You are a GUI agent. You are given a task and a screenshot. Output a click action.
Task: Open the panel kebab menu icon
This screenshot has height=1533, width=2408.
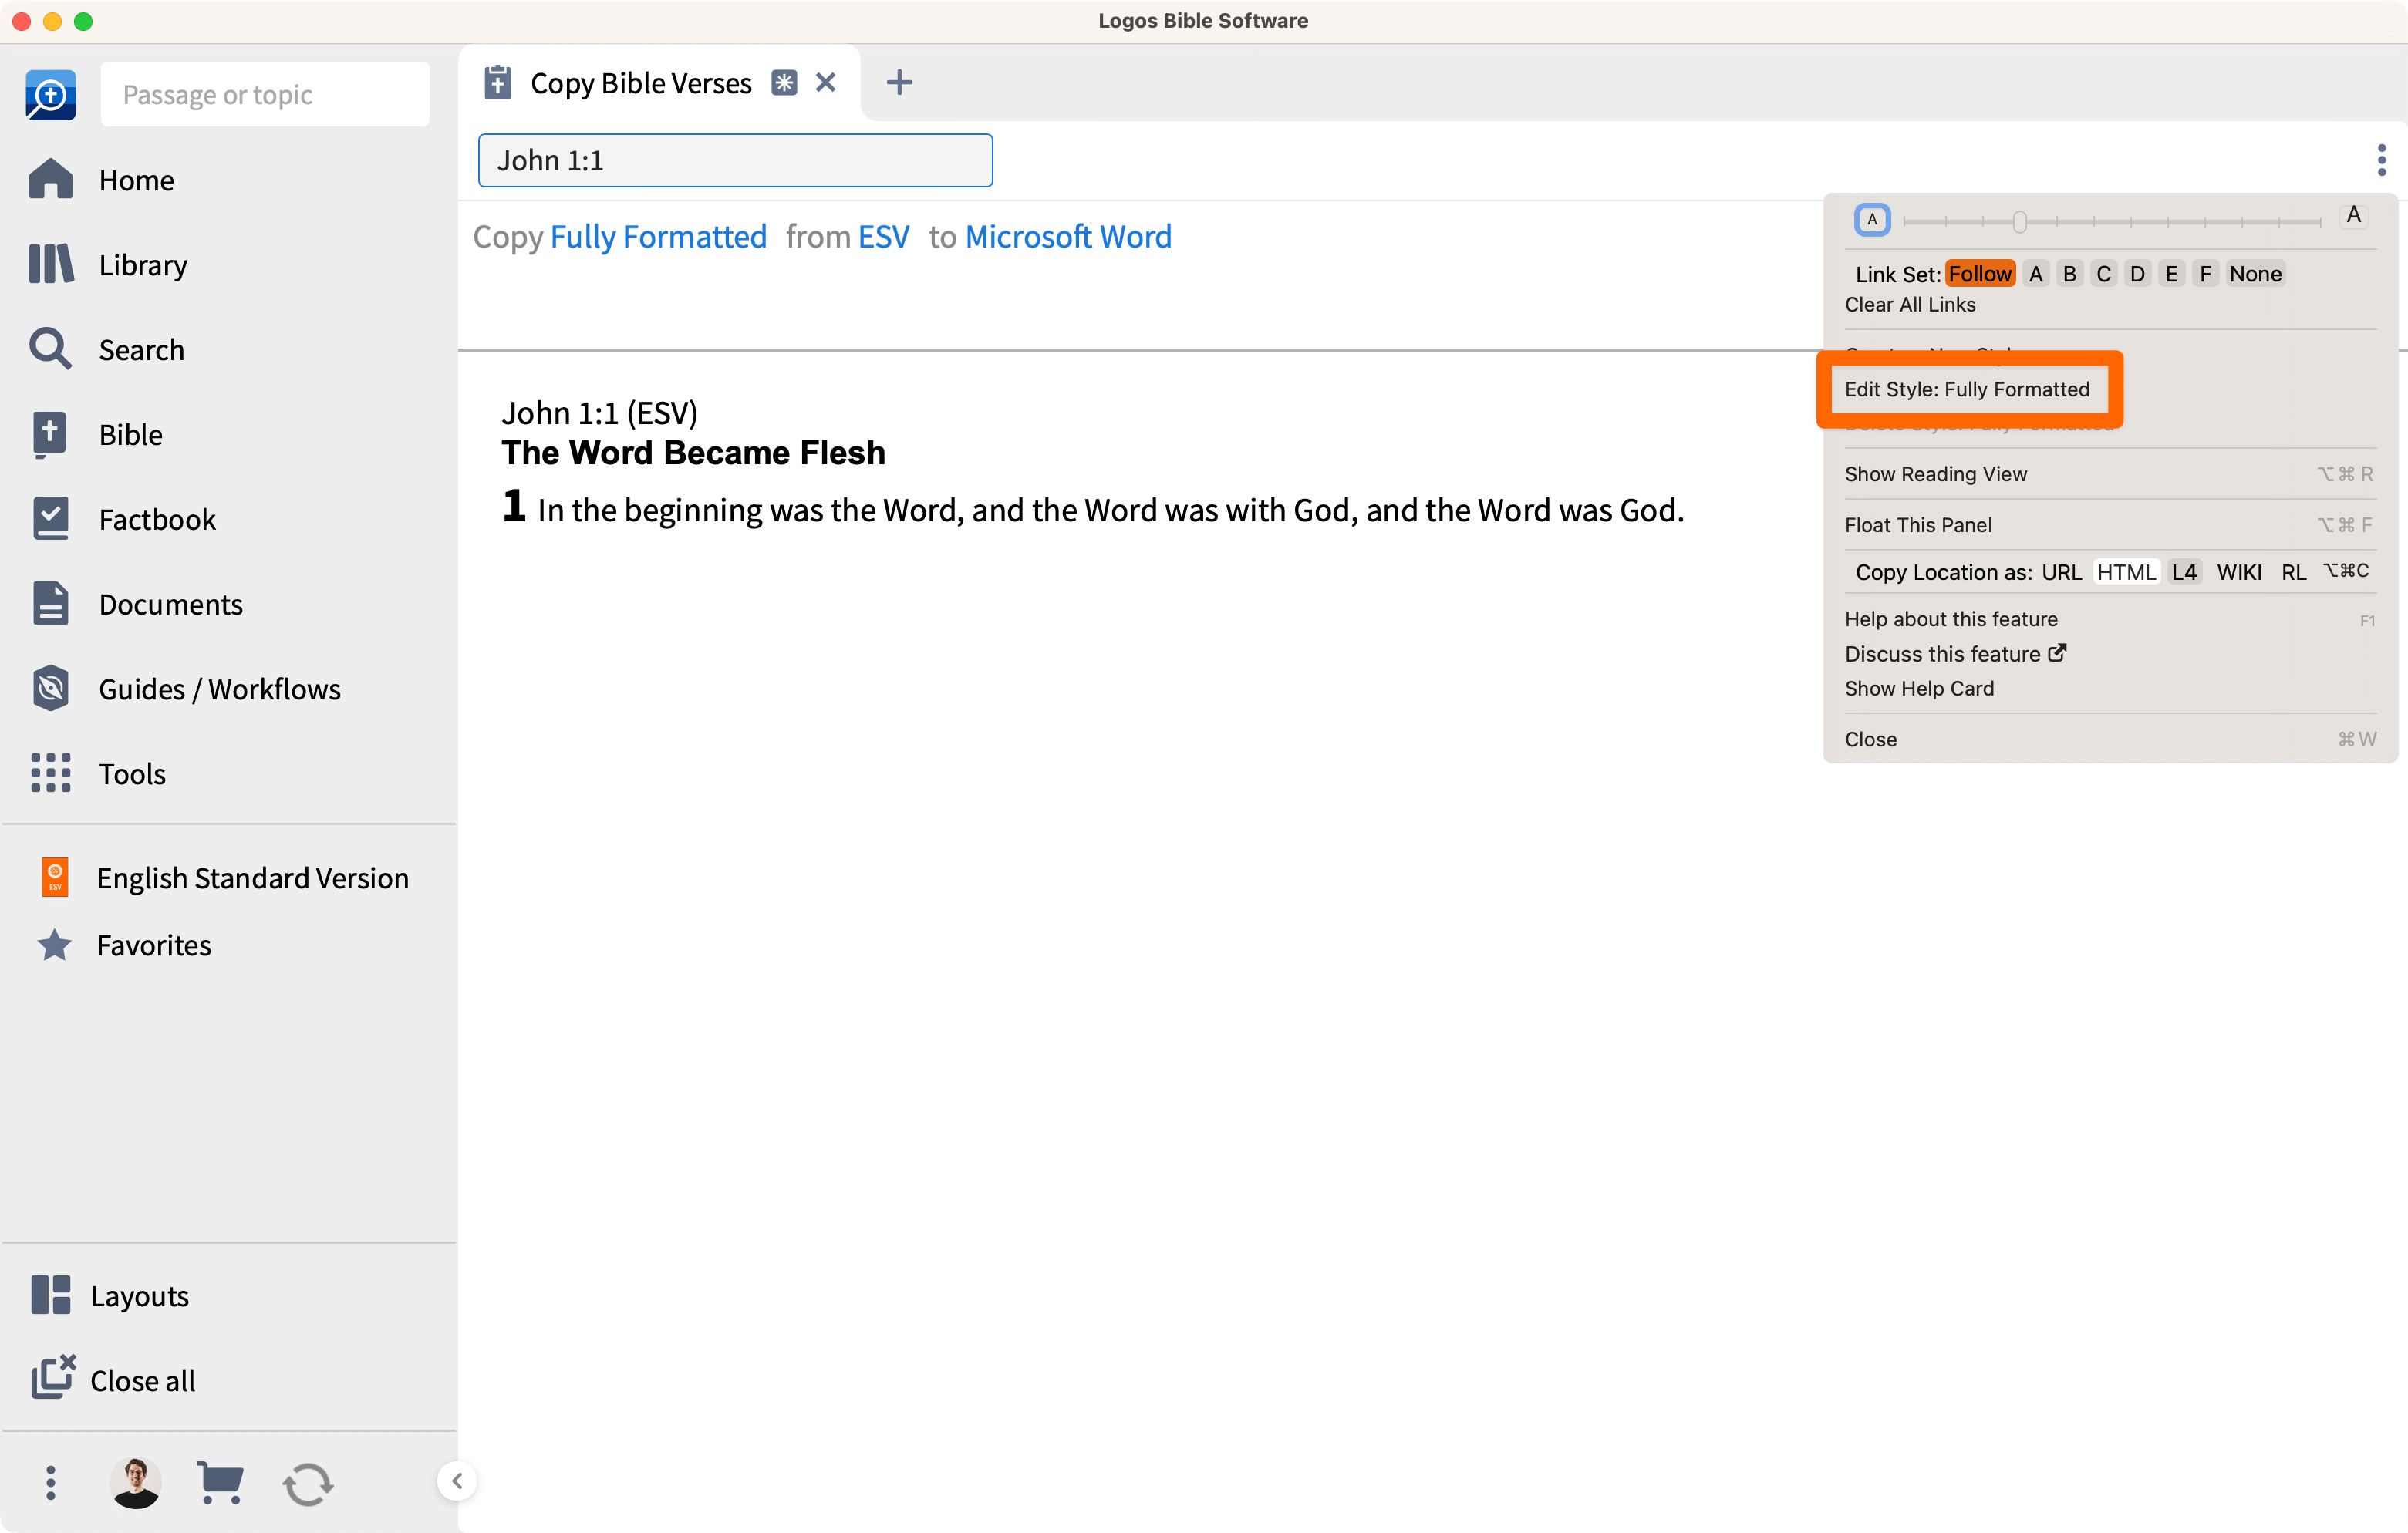tap(2381, 160)
